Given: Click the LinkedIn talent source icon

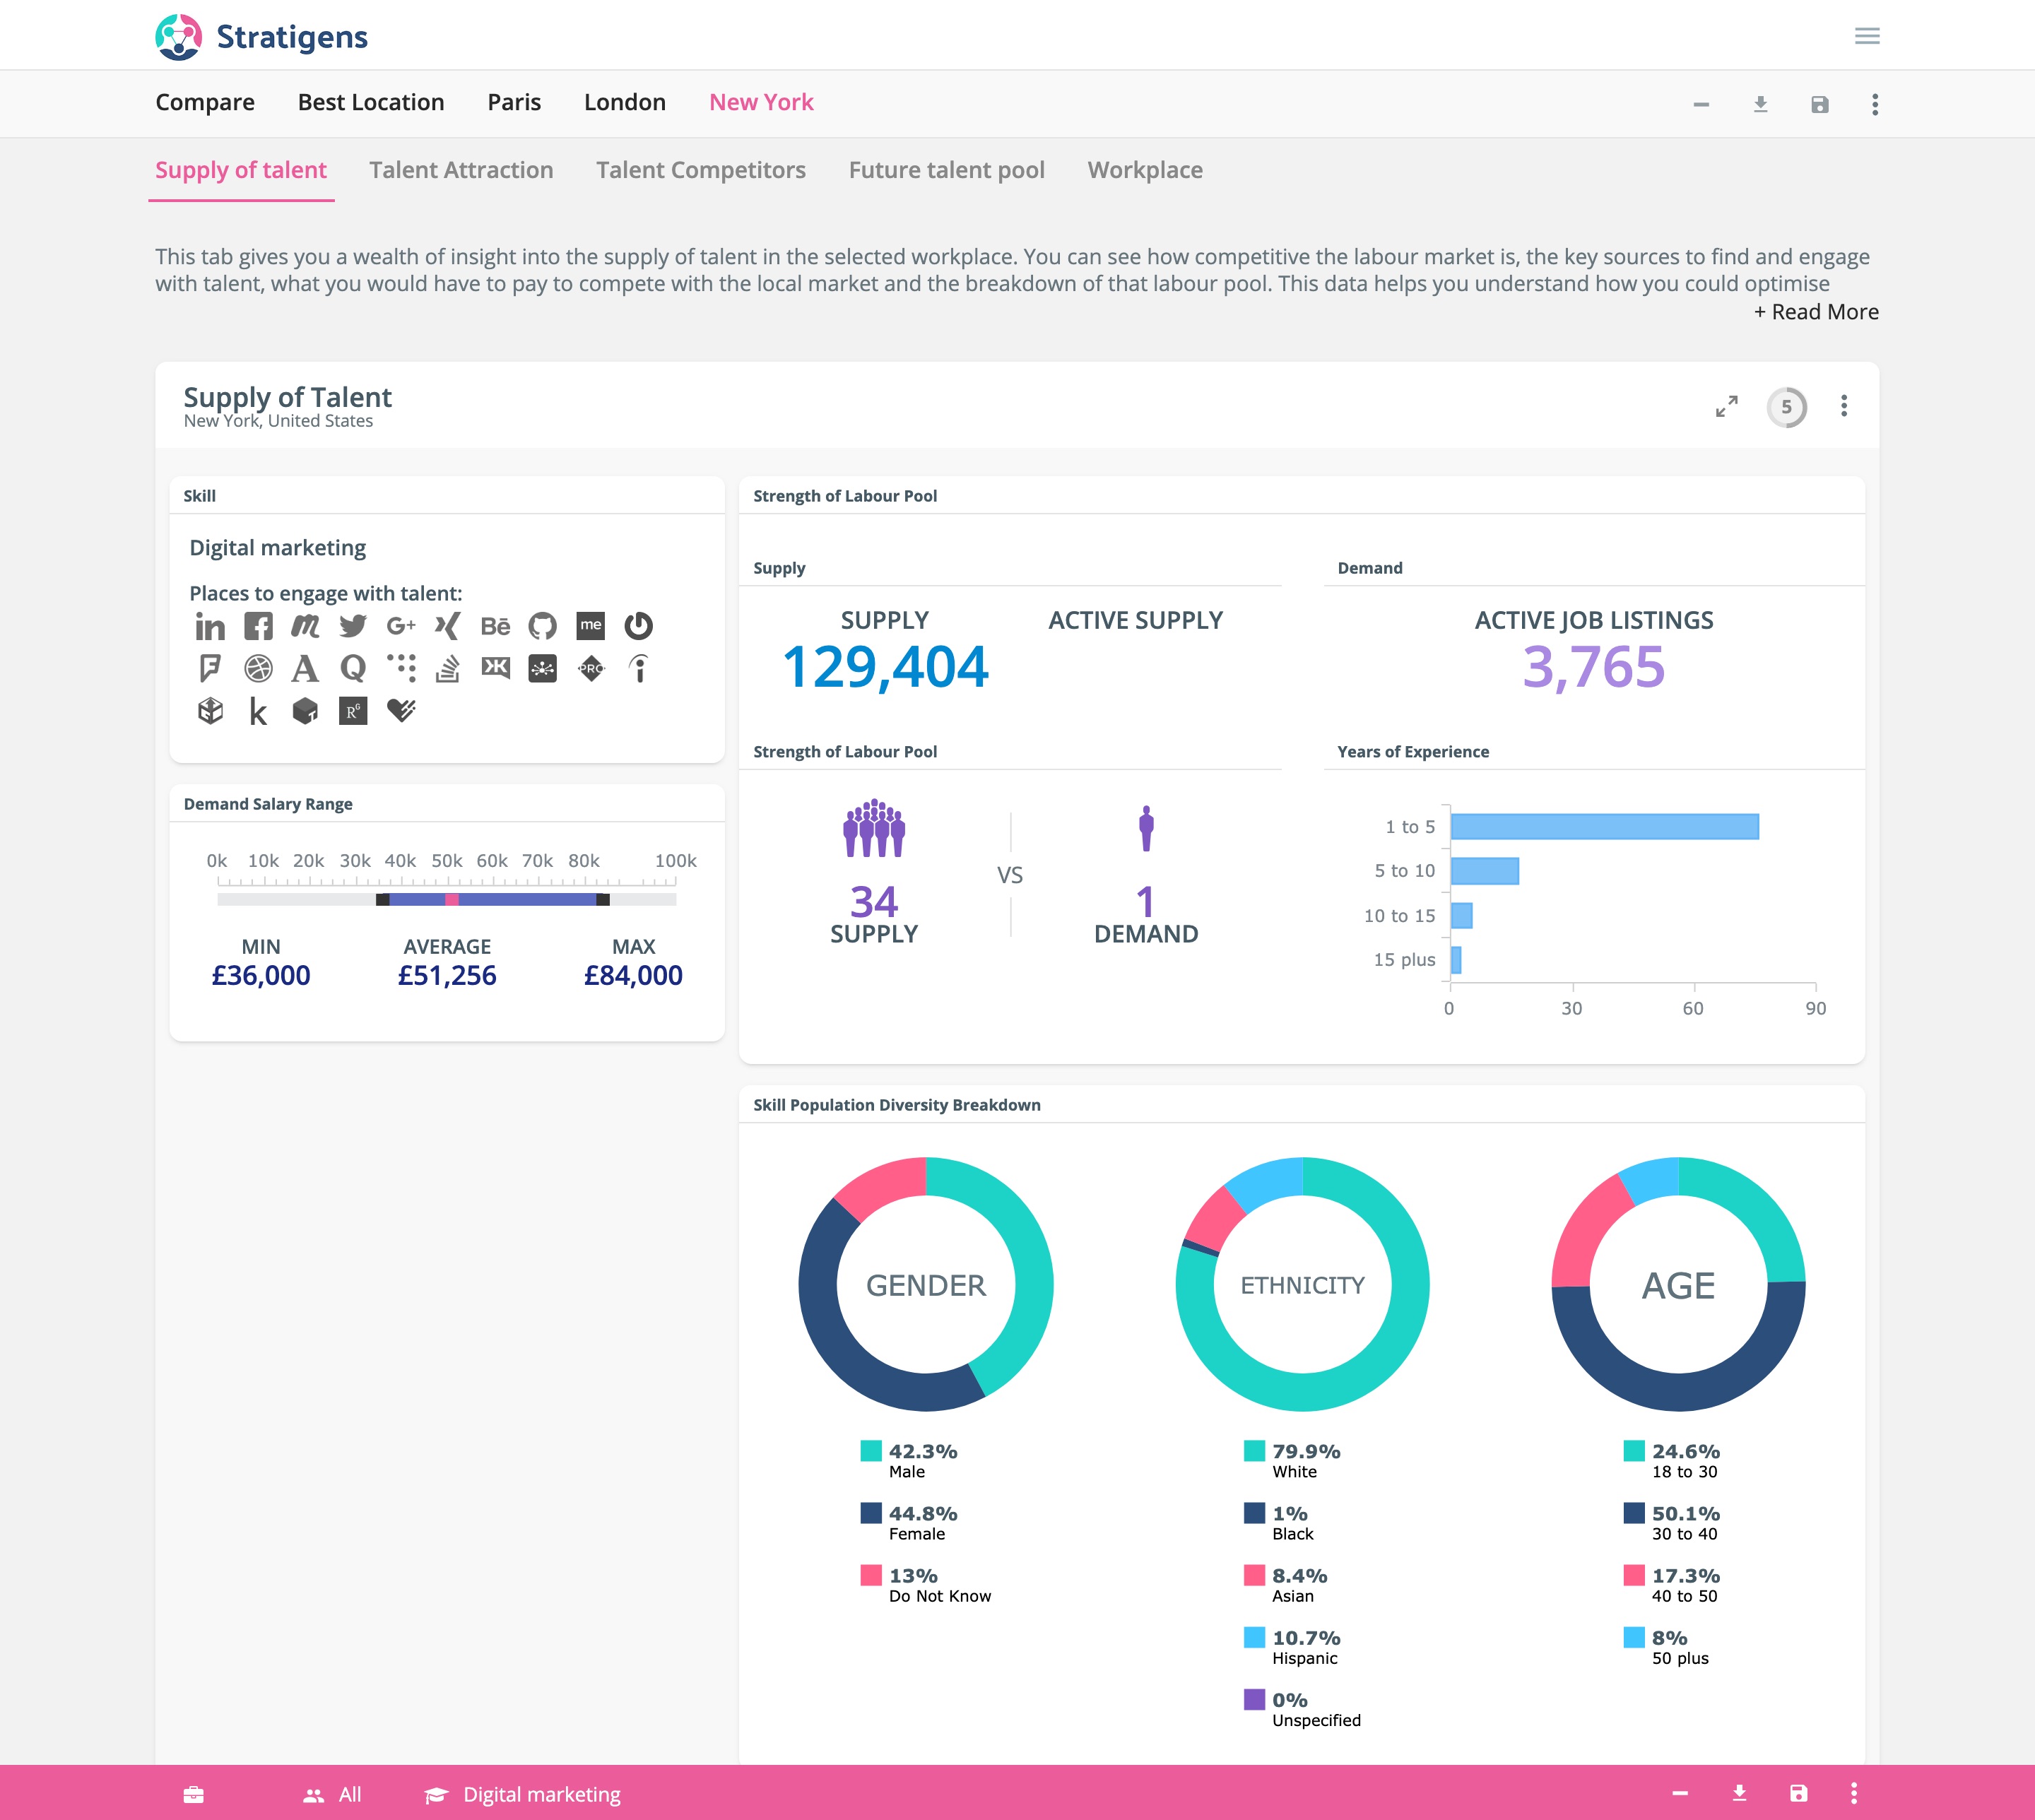Looking at the screenshot, I should pos(210,627).
